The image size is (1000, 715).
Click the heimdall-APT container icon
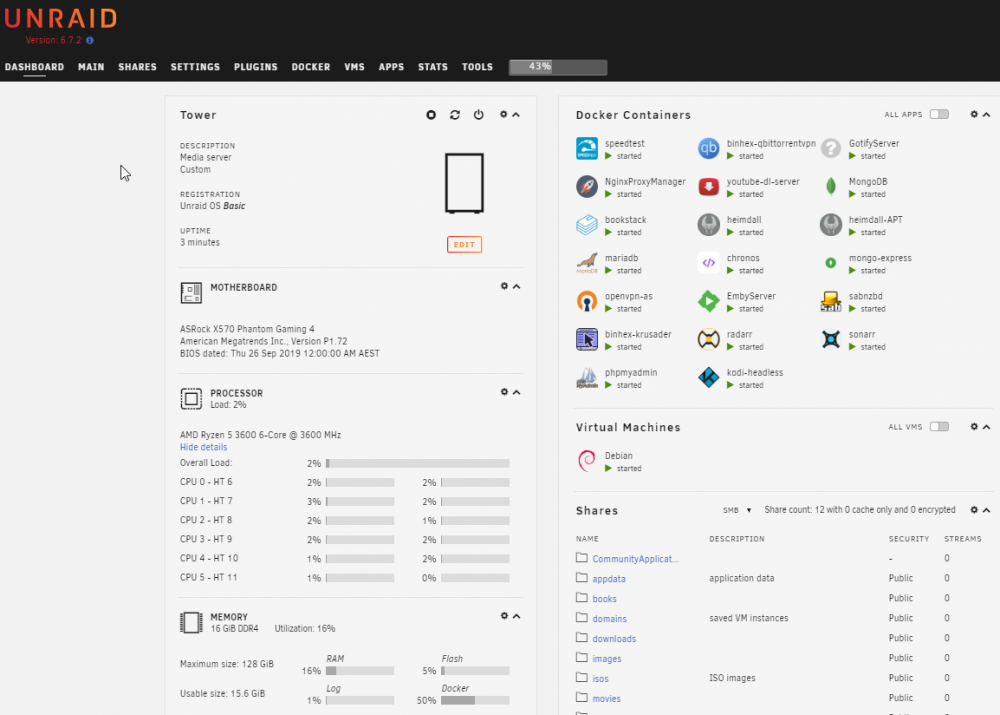(830, 225)
